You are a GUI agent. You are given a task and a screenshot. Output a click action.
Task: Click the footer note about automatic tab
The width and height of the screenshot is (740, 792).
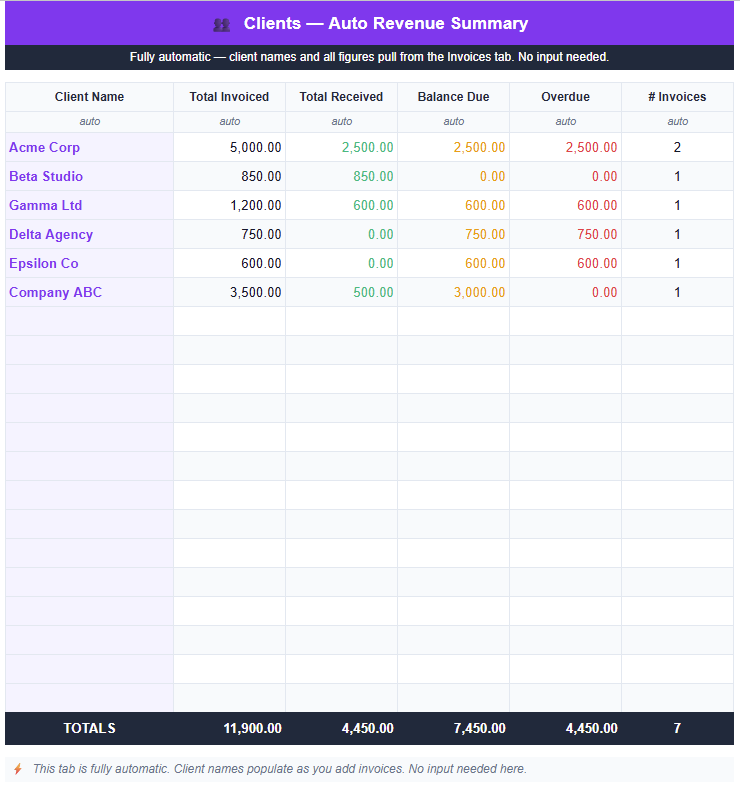[x=279, y=769]
